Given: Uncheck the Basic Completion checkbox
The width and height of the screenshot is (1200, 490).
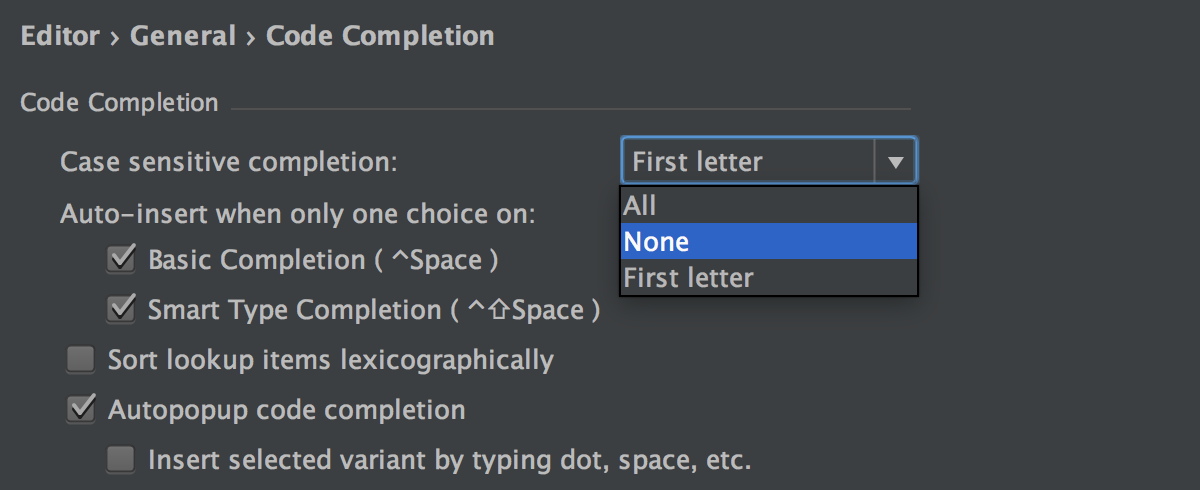Looking at the screenshot, I should [x=121, y=260].
